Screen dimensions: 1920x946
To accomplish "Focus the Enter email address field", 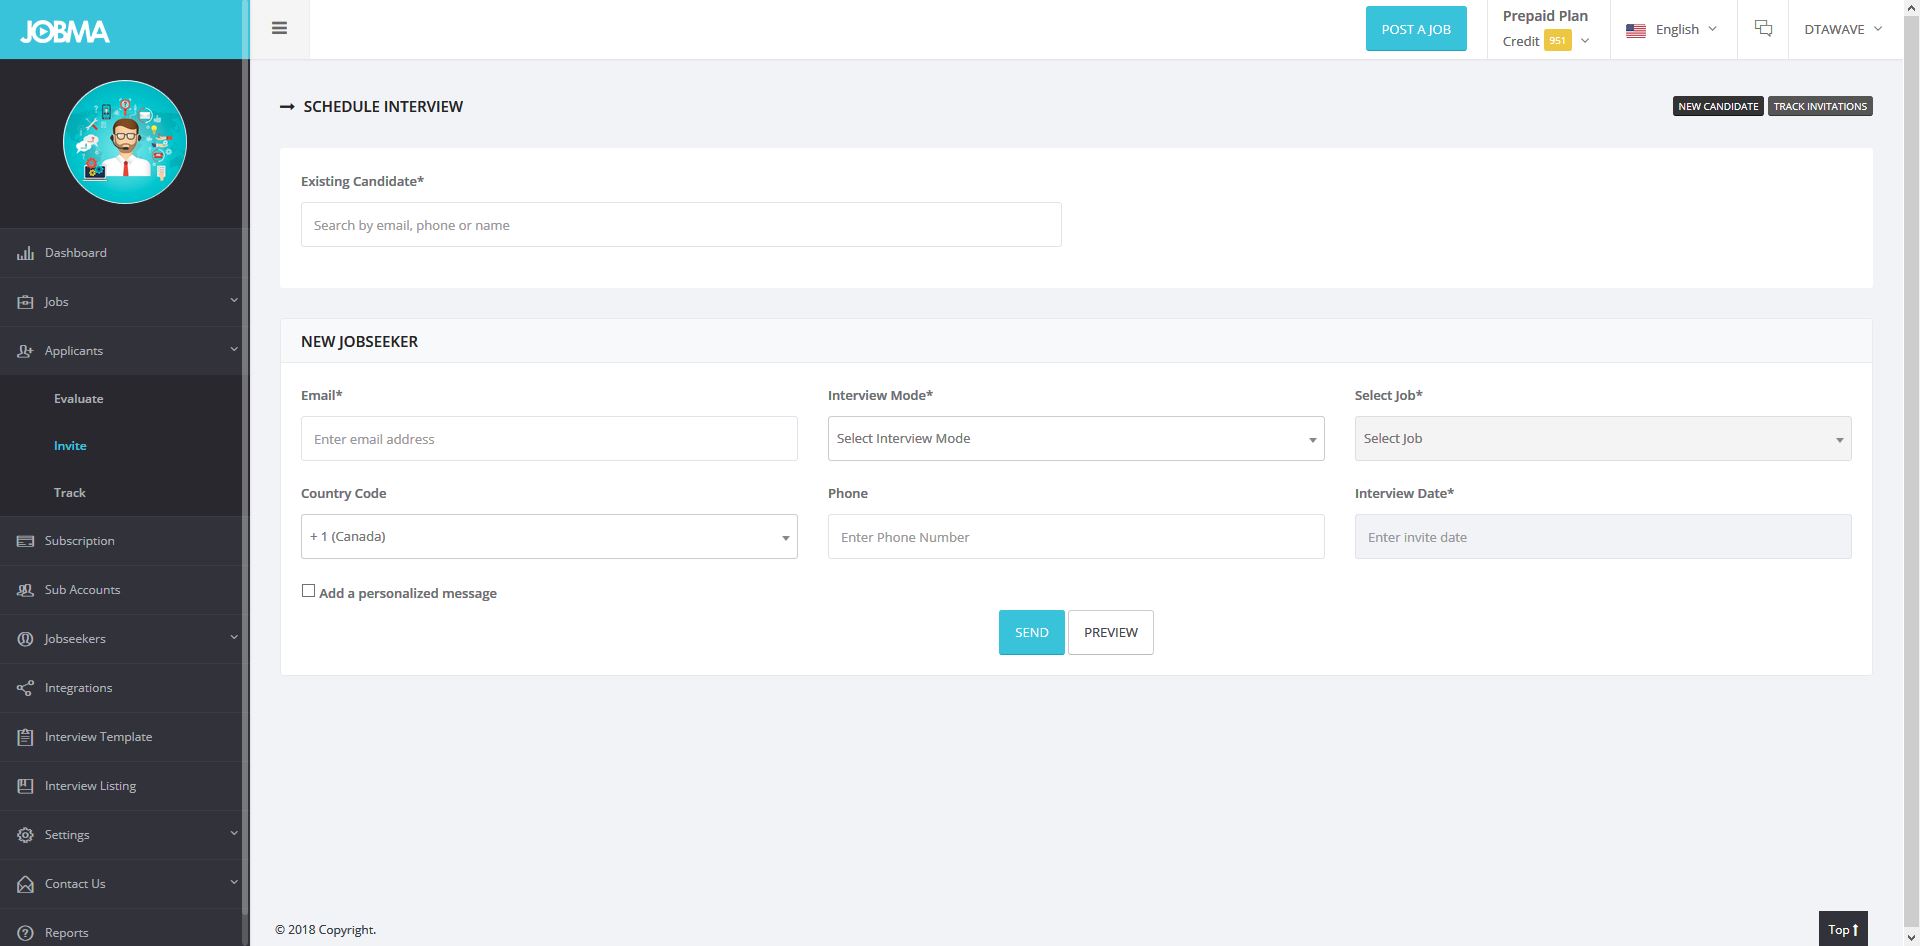I will (x=549, y=439).
